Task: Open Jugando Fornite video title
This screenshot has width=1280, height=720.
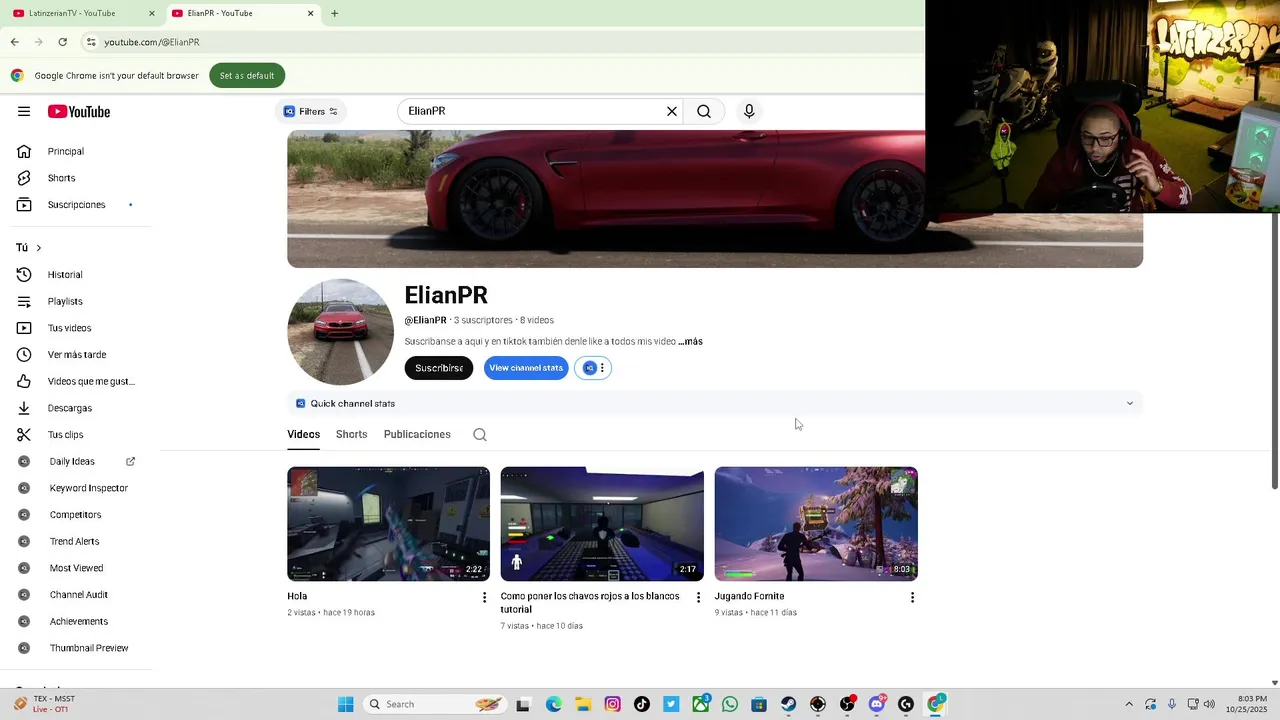Action: pos(749,596)
